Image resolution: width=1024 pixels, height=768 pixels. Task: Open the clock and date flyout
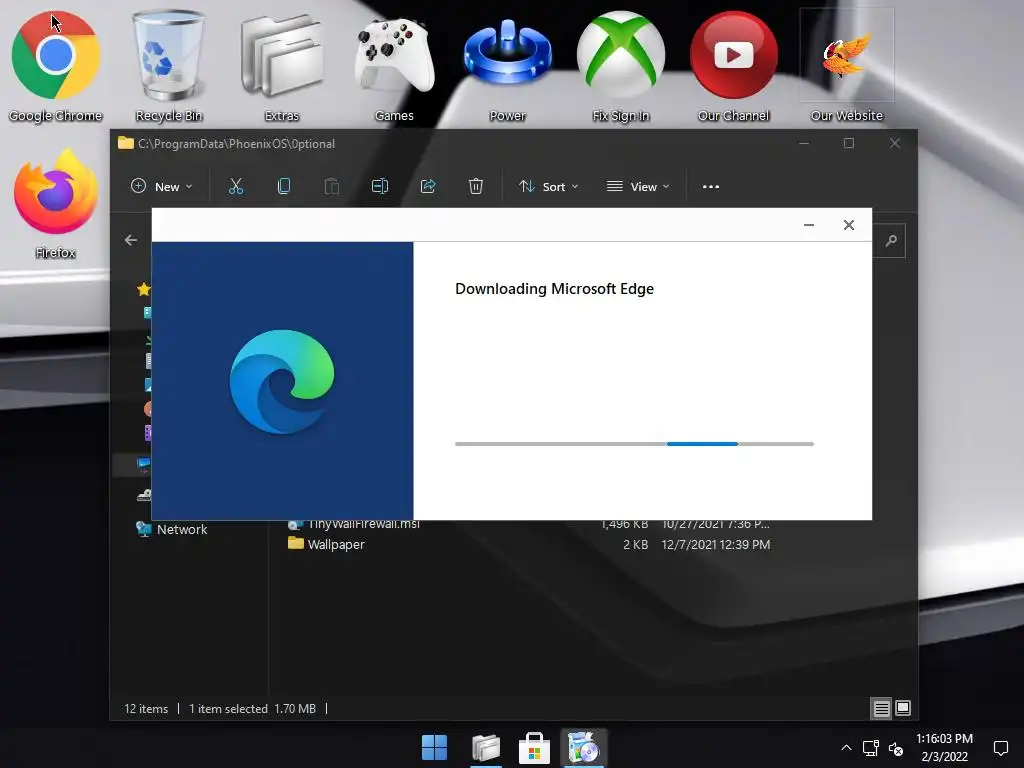click(x=944, y=748)
